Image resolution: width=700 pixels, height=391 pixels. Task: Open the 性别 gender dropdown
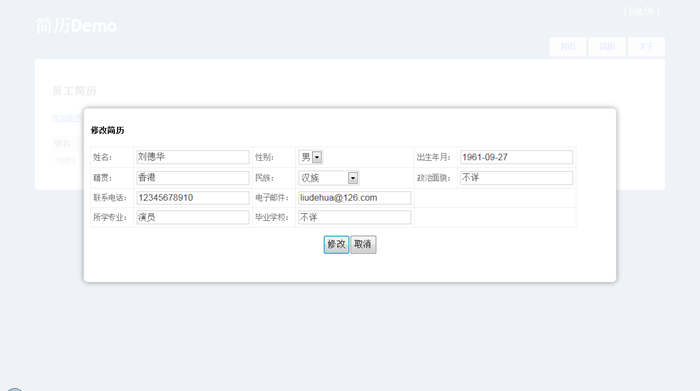311,157
